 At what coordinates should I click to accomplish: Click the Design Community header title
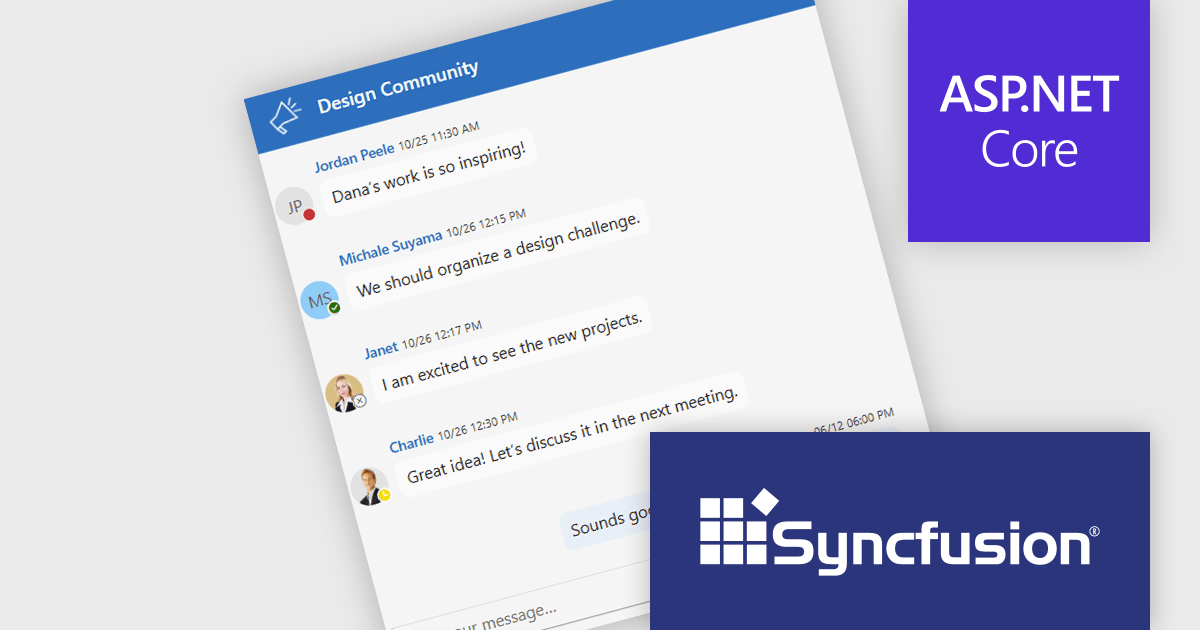click(x=398, y=85)
